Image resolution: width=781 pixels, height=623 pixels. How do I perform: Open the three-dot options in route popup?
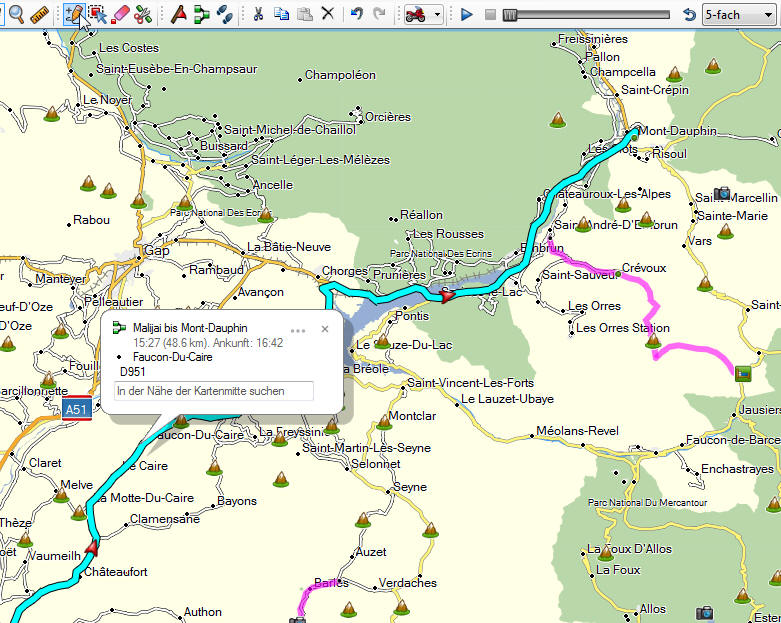298,329
